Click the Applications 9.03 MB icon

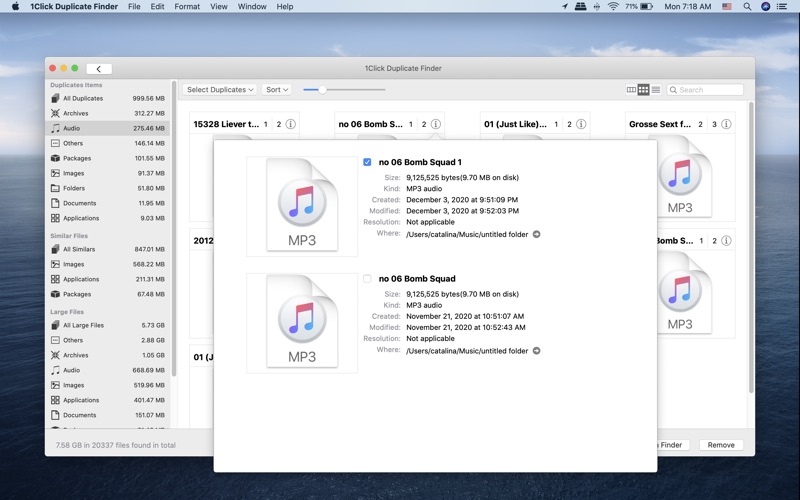pyautogui.click(x=55, y=218)
